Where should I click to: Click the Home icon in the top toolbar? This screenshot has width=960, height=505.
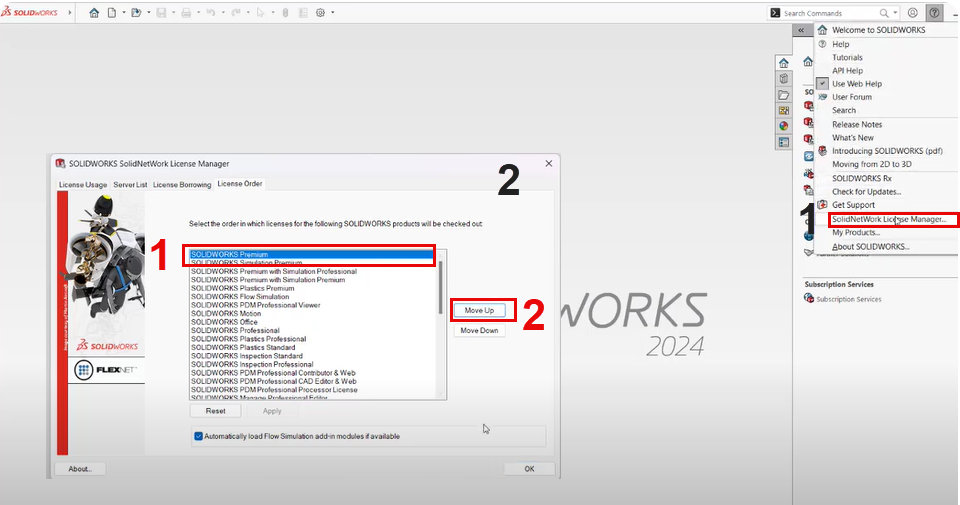pyautogui.click(x=94, y=13)
